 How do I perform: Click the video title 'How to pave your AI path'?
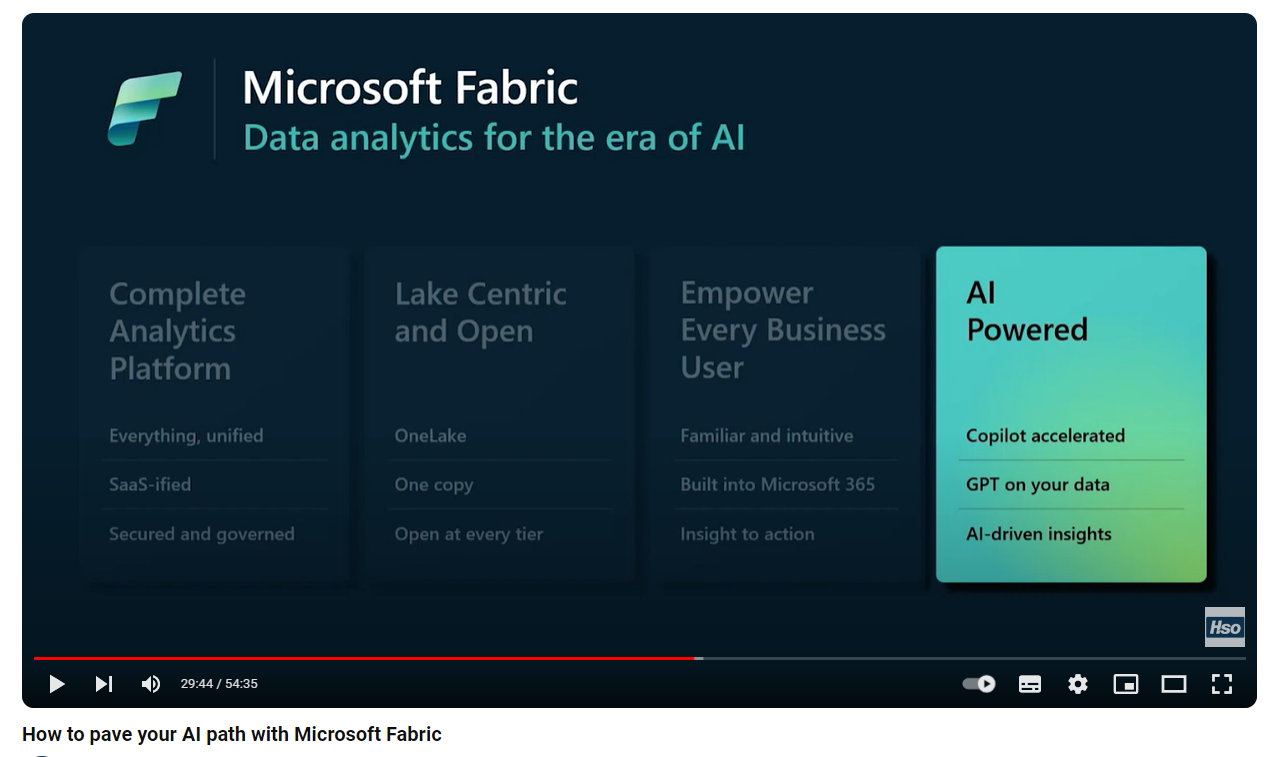pyautogui.click(x=231, y=734)
